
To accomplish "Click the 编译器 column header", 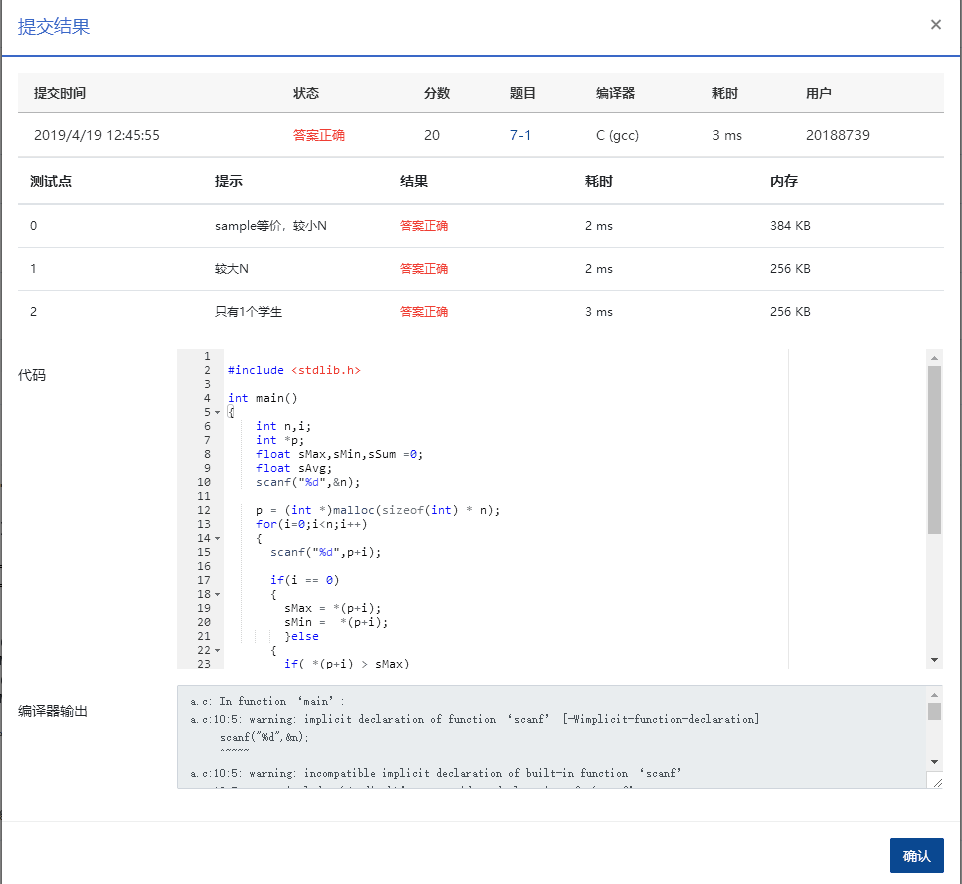I will 615,93.
